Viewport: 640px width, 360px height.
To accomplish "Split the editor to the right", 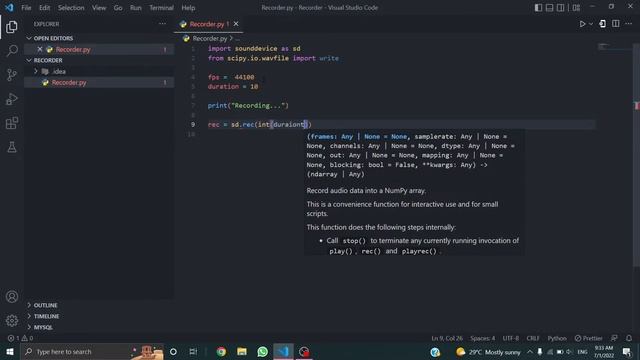I will click(616, 24).
